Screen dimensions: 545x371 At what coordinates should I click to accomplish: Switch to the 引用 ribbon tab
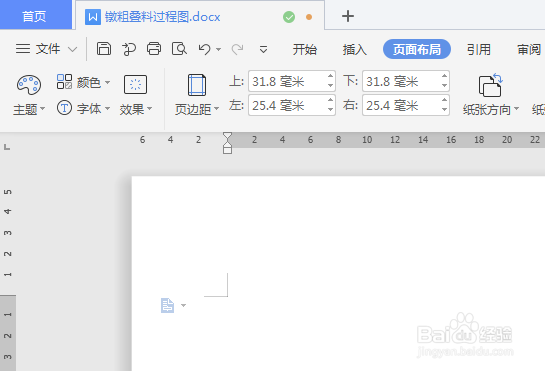pos(479,49)
